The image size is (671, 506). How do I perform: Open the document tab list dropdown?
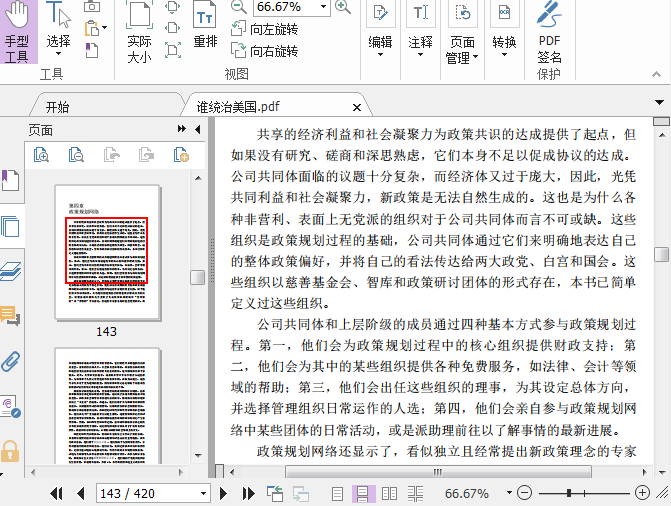tap(659, 102)
